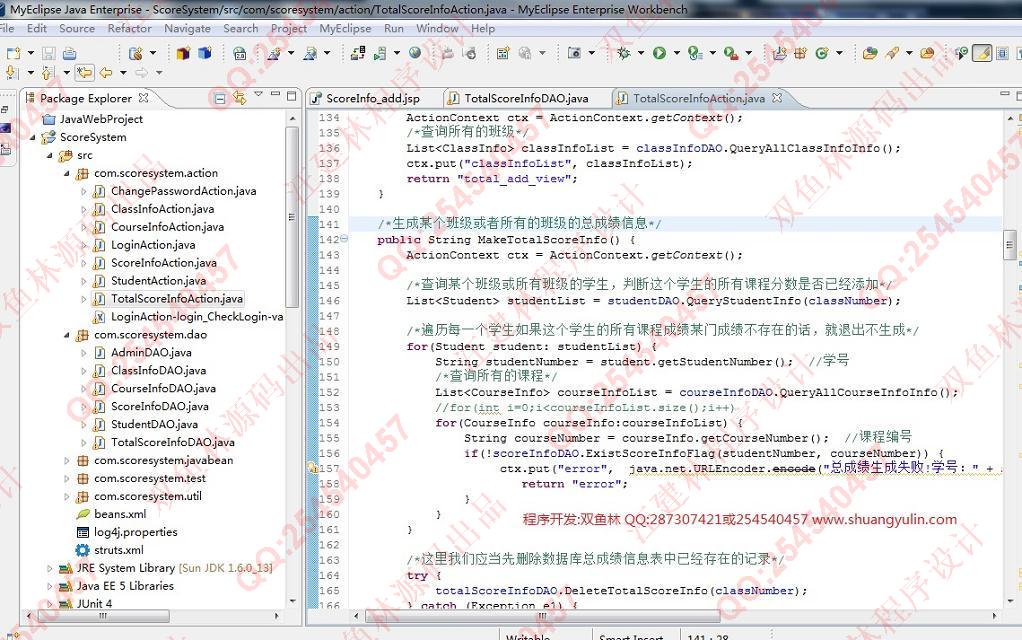Open Back history dropdown arrow
Image resolution: width=1022 pixels, height=640 pixels.
[x=123, y=72]
